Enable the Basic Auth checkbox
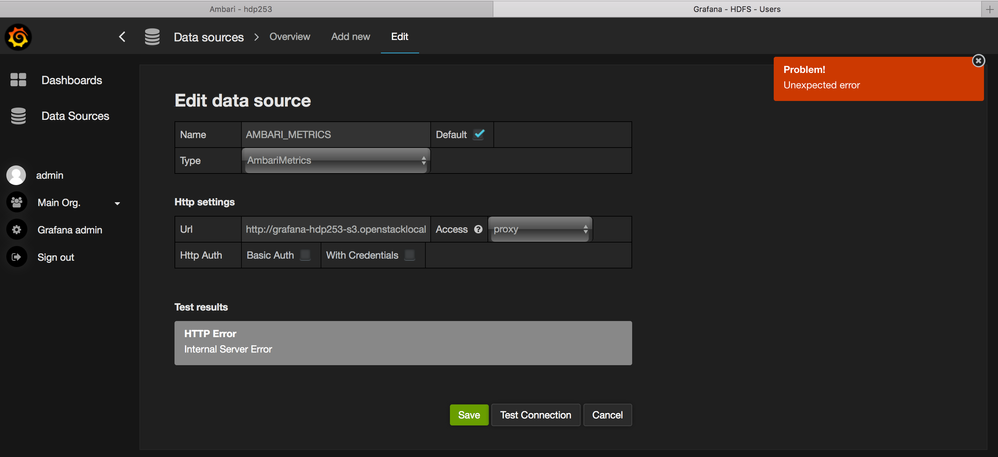 point(306,255)
